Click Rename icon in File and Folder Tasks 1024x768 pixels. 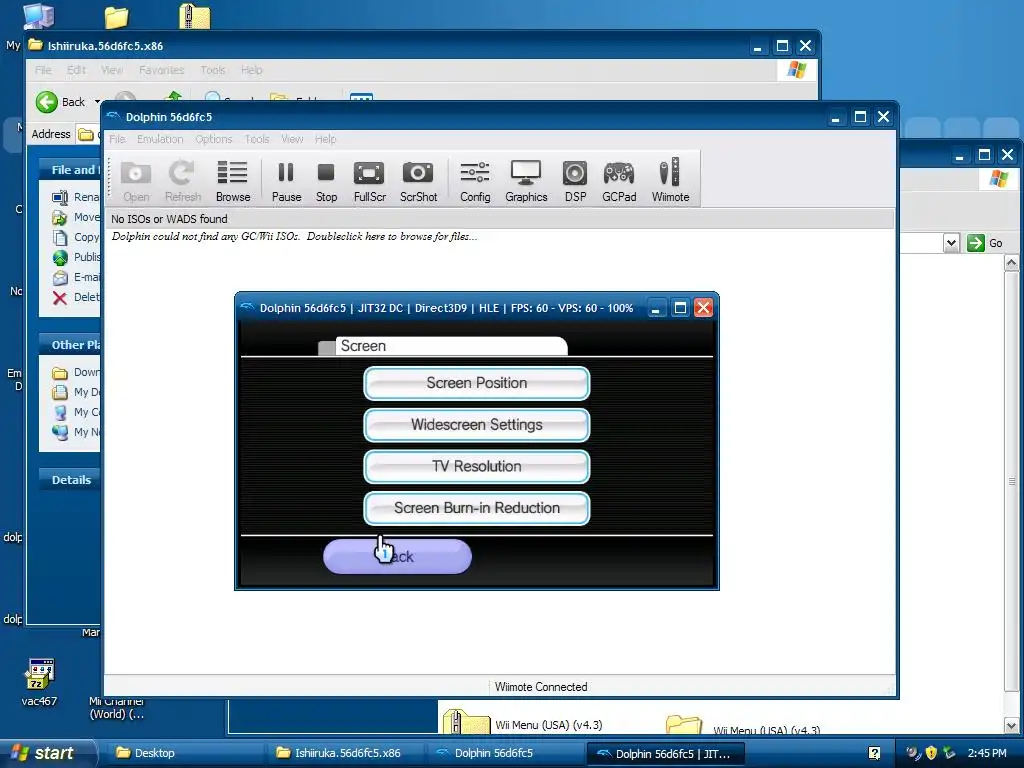[x=60, y=197]
